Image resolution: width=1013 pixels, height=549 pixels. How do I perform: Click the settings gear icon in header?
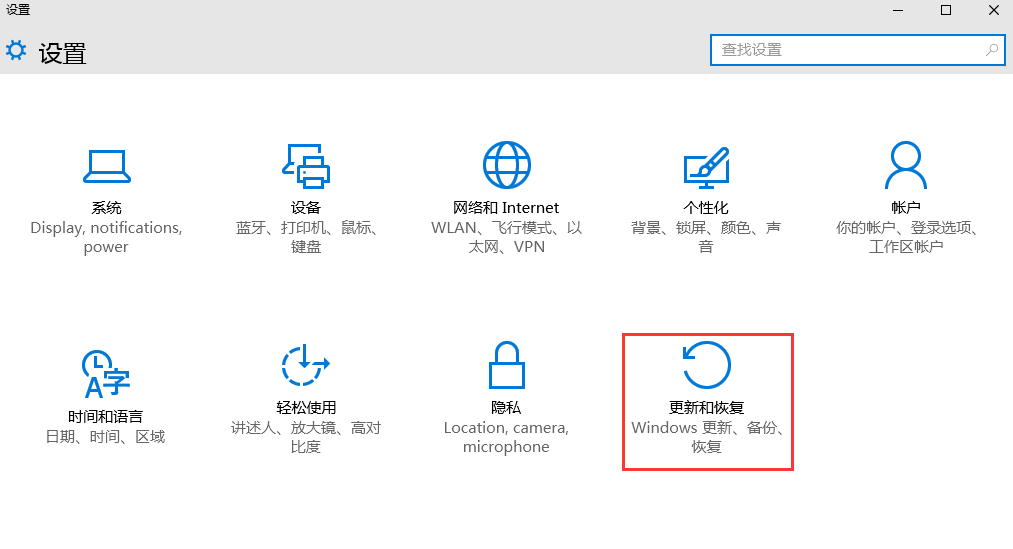16,50
